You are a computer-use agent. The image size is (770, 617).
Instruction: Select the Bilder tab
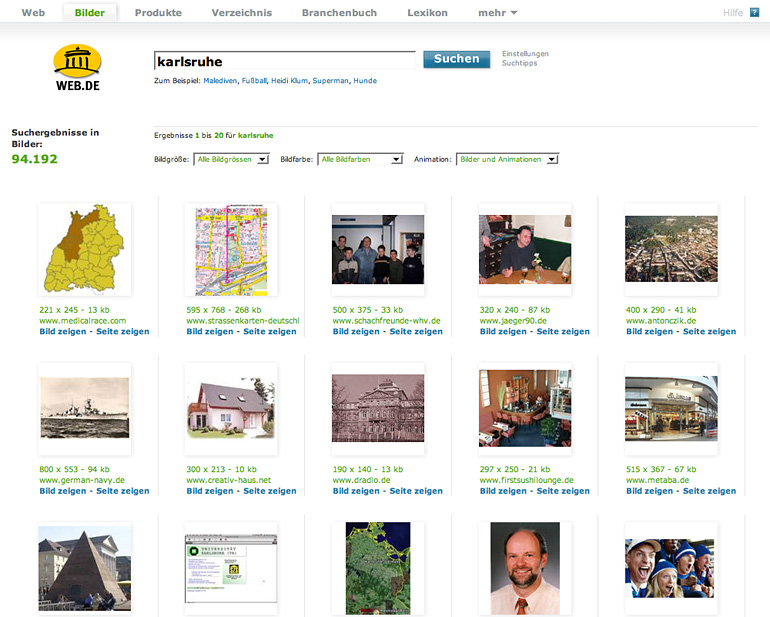pos(89,13)
